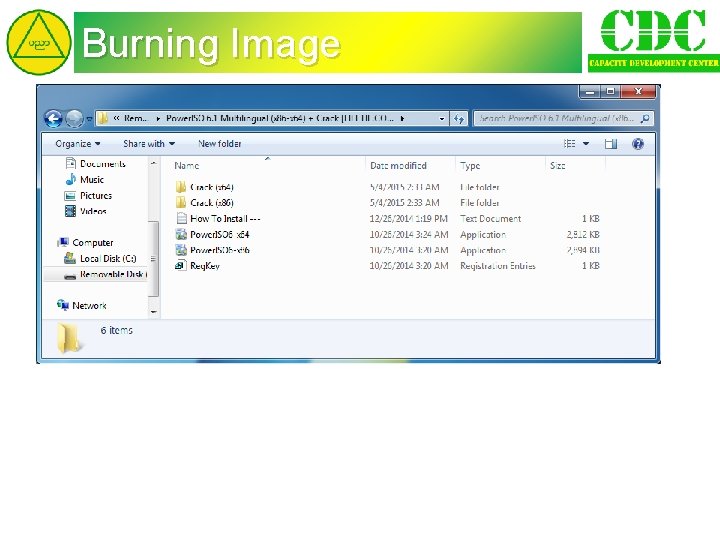Sort files by the Type column
Image resolution: width=720 pixels, height=540 pixels.
pyautogui.click(x=501, y=166)
